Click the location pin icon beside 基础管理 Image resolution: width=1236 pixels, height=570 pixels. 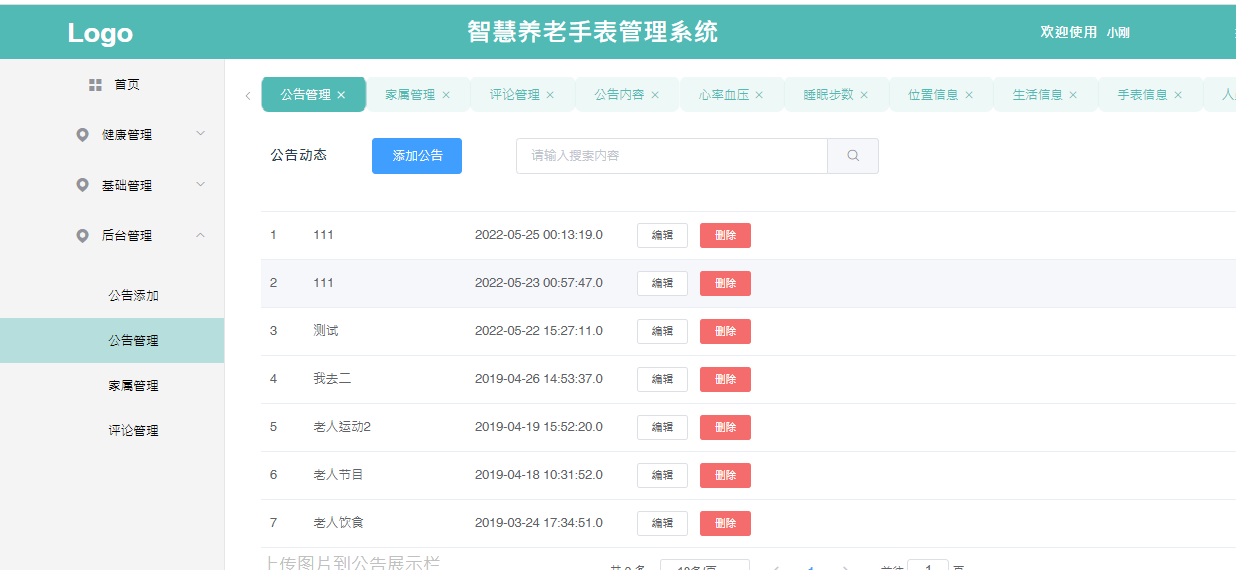[x=83, y=186]
